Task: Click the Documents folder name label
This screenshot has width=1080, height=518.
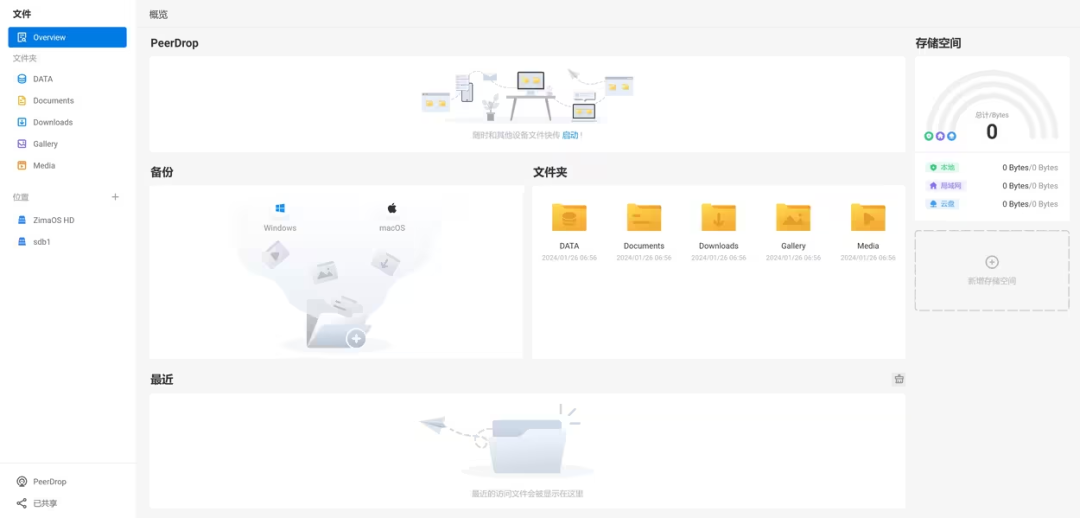Action: click(x=643, y=246)
